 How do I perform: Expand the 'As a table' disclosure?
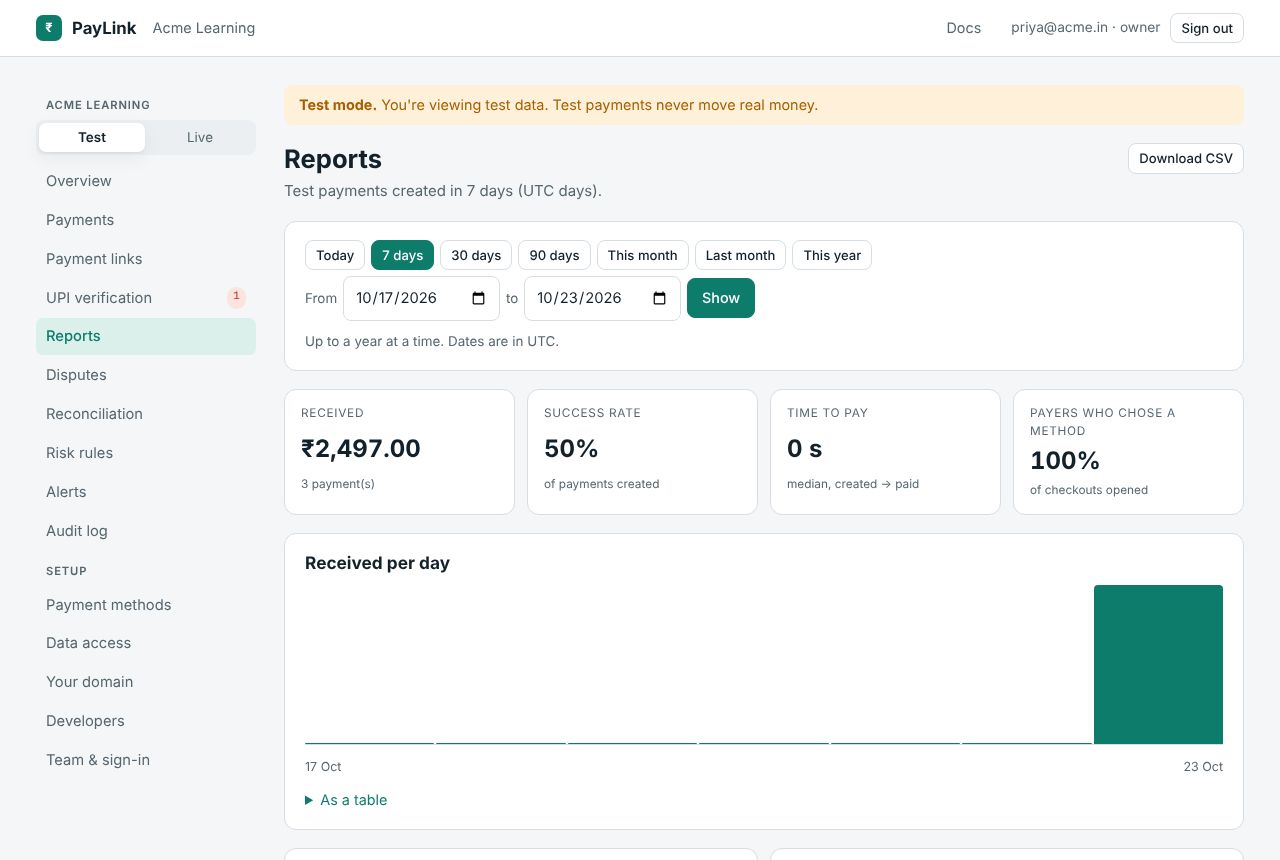pyautogui.click(x=346, y=800)
